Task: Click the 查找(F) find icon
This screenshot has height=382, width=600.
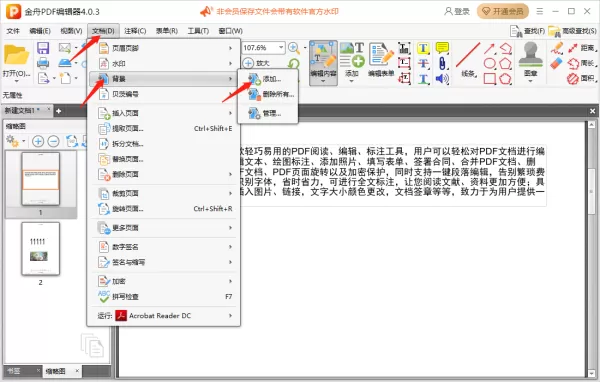Action: pos(527,31)
